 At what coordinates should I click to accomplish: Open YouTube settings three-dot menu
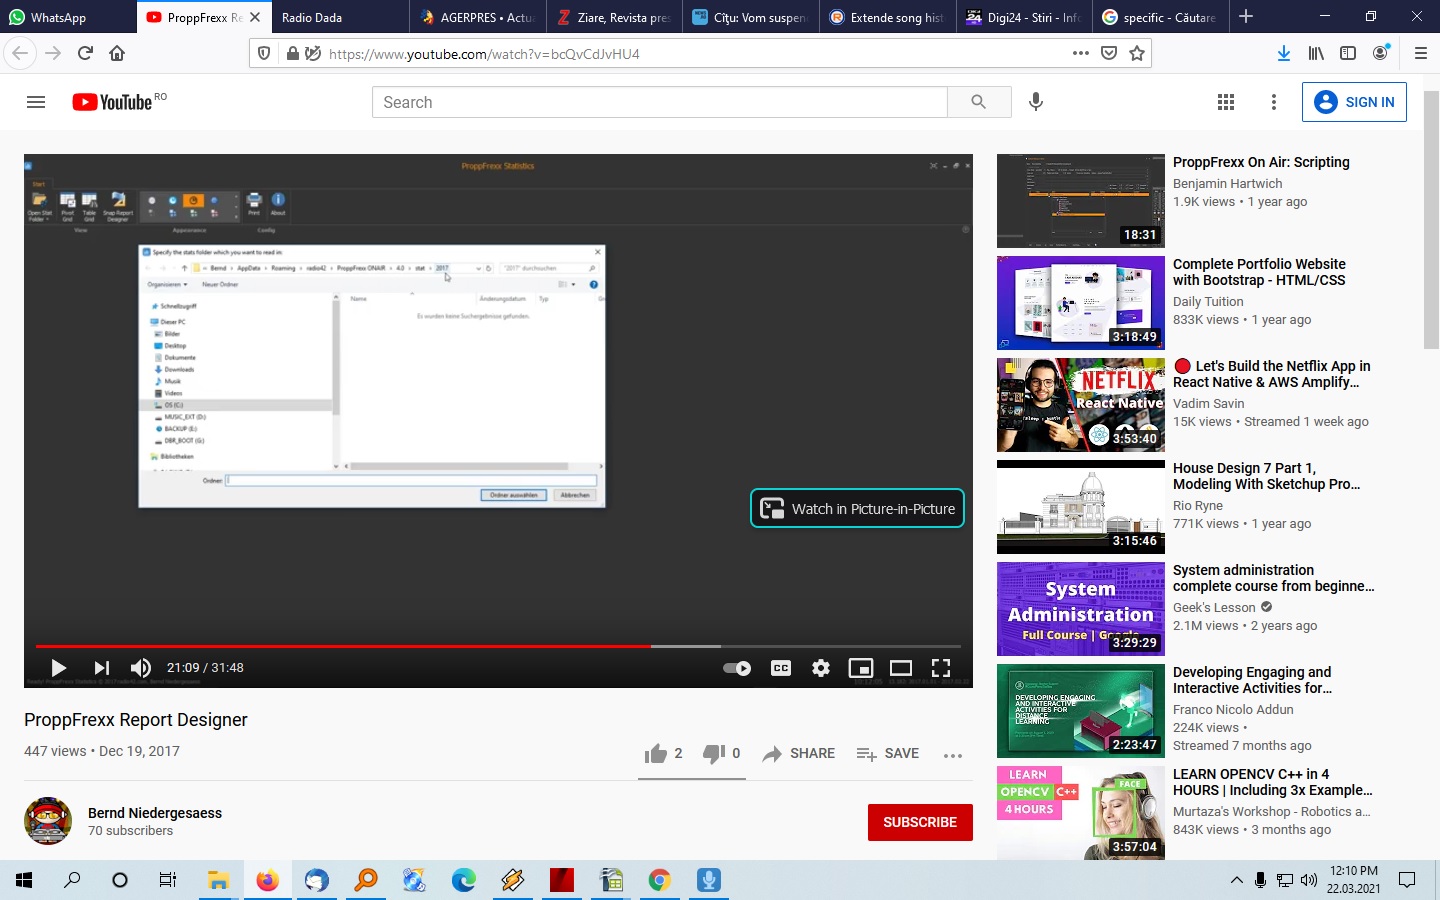click(1273, 102)
